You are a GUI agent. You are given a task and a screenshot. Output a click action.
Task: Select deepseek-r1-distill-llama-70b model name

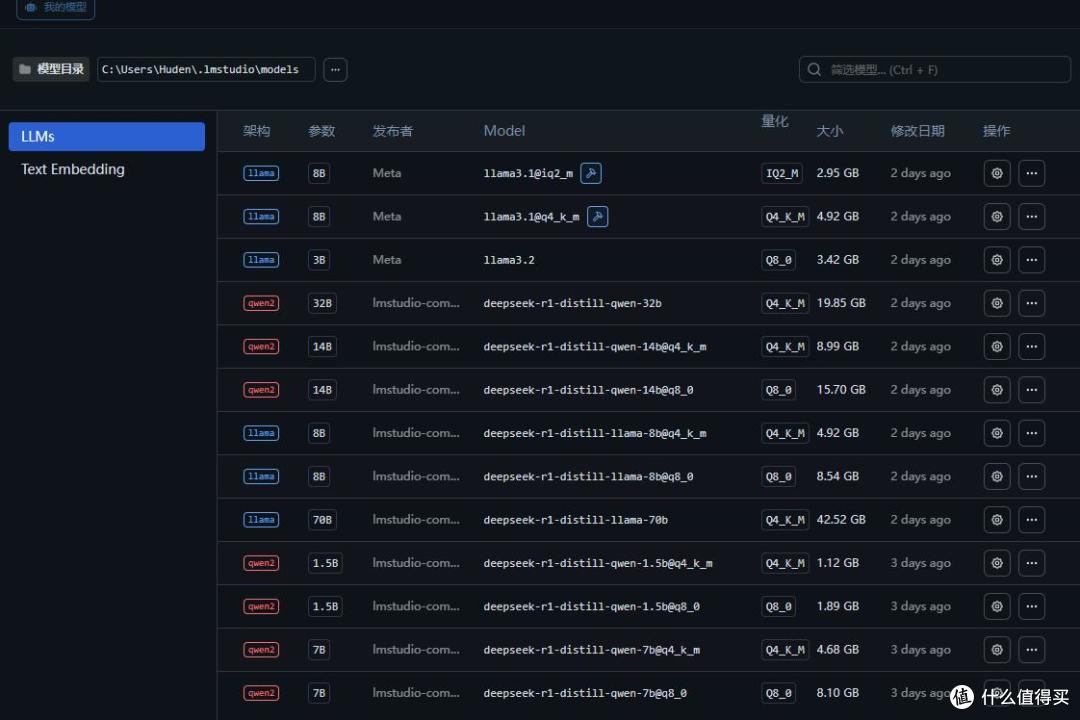[x=576, y=520]
